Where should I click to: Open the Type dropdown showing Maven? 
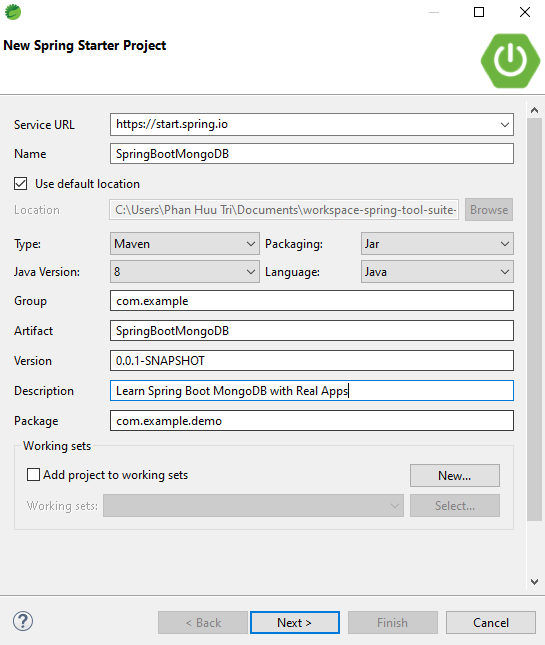185,244
